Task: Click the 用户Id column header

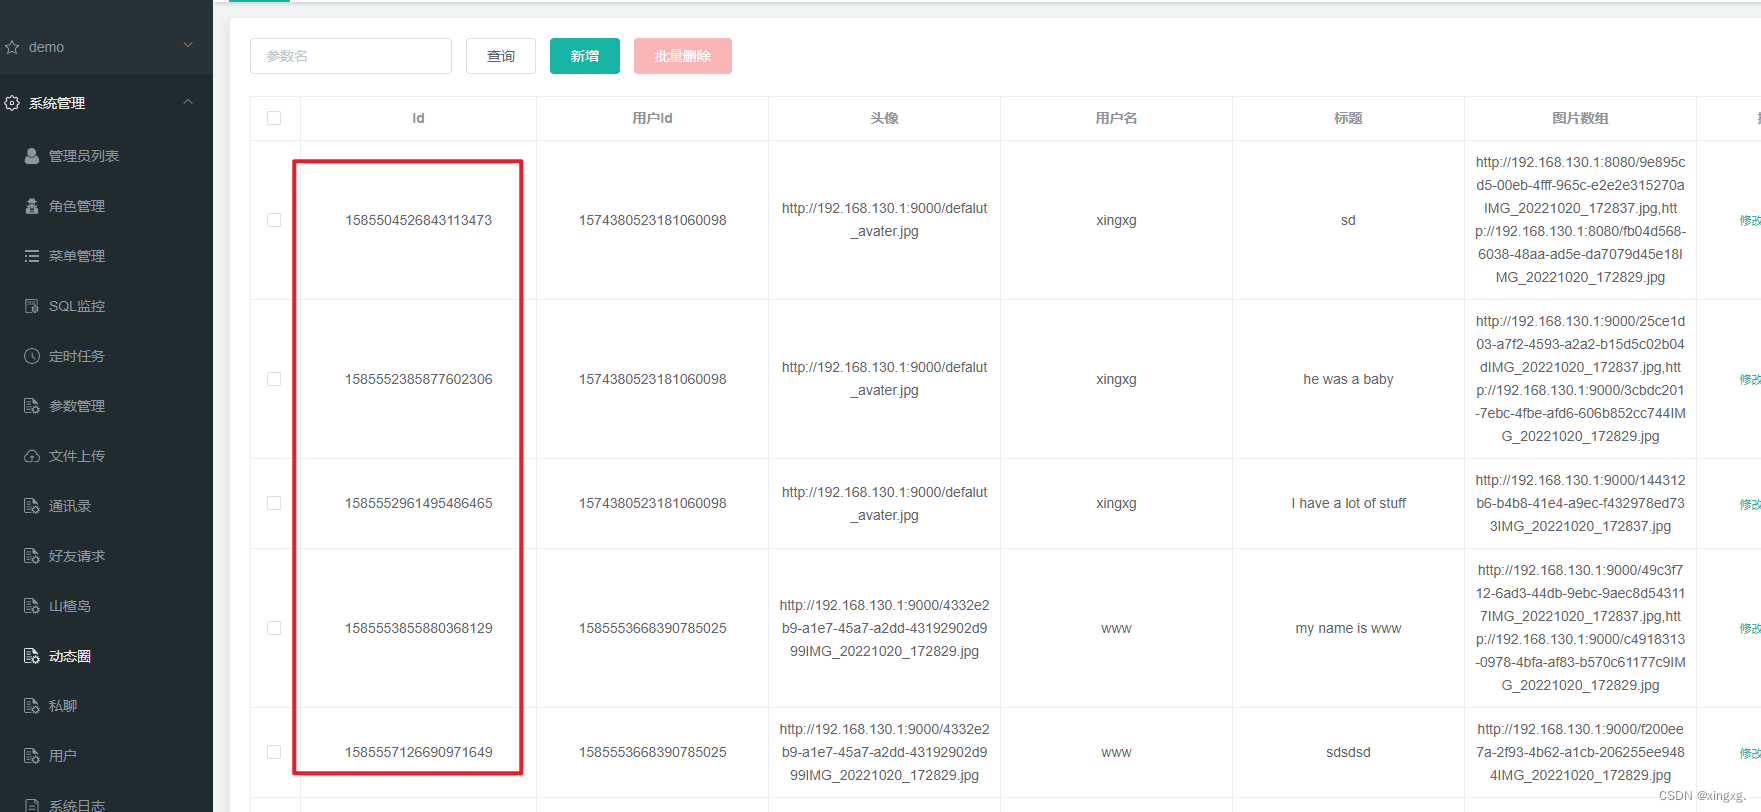Action: coord(652,118)
